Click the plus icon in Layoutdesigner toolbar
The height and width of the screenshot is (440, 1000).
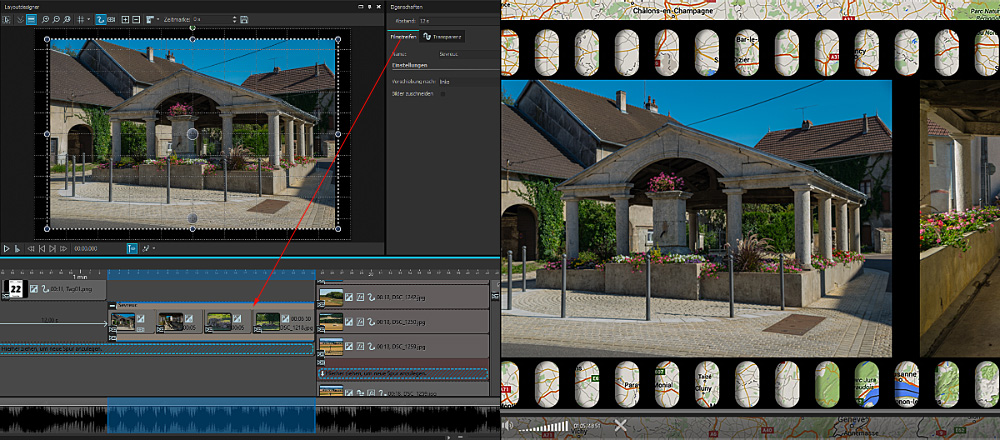click(x=125, y=19)
